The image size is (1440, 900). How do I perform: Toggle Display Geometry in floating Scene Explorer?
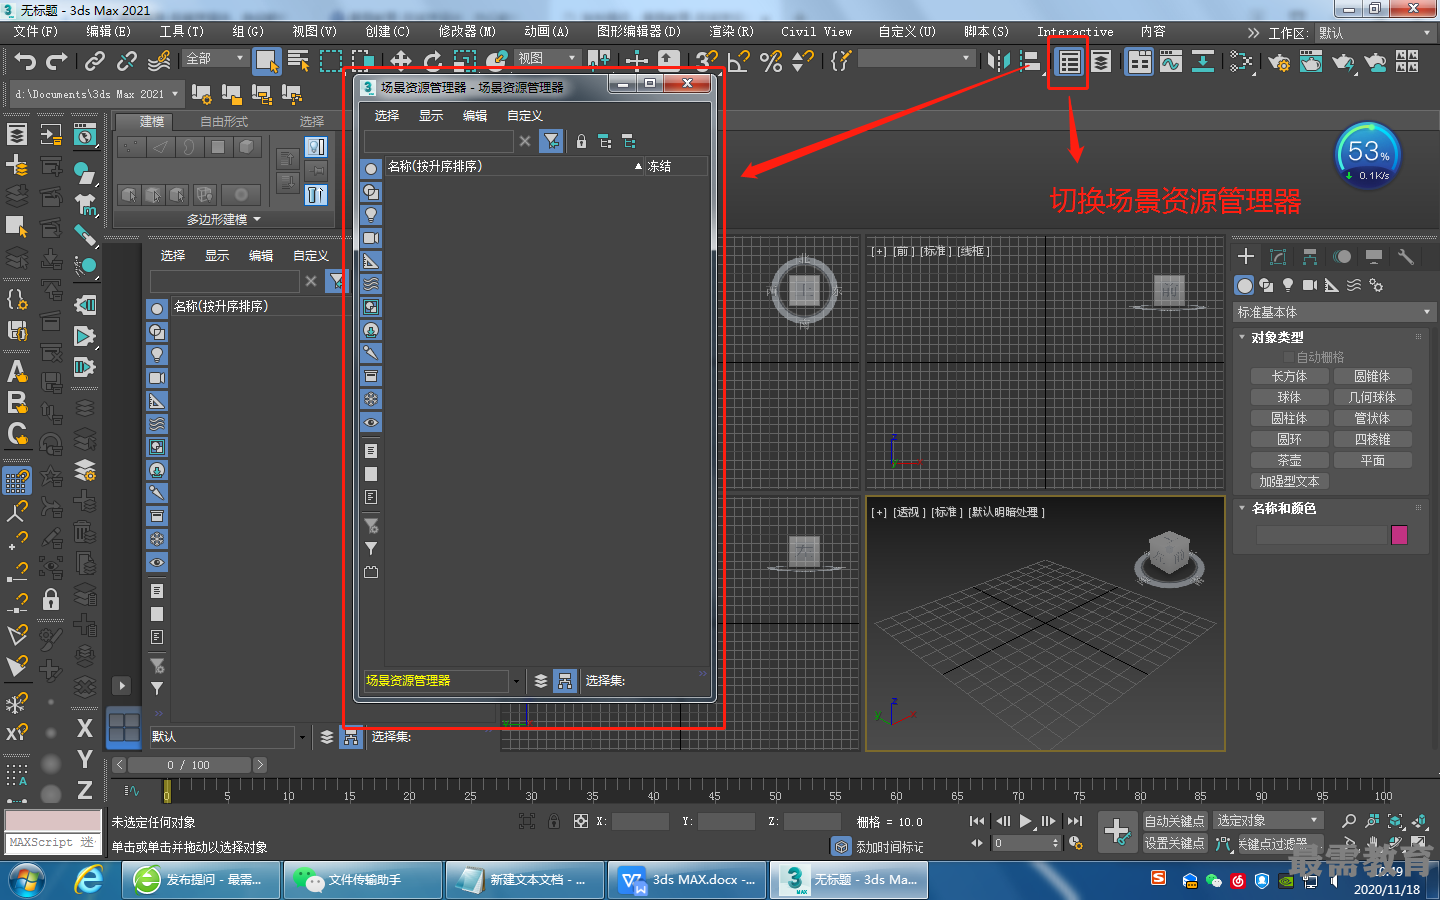(371, 169)
